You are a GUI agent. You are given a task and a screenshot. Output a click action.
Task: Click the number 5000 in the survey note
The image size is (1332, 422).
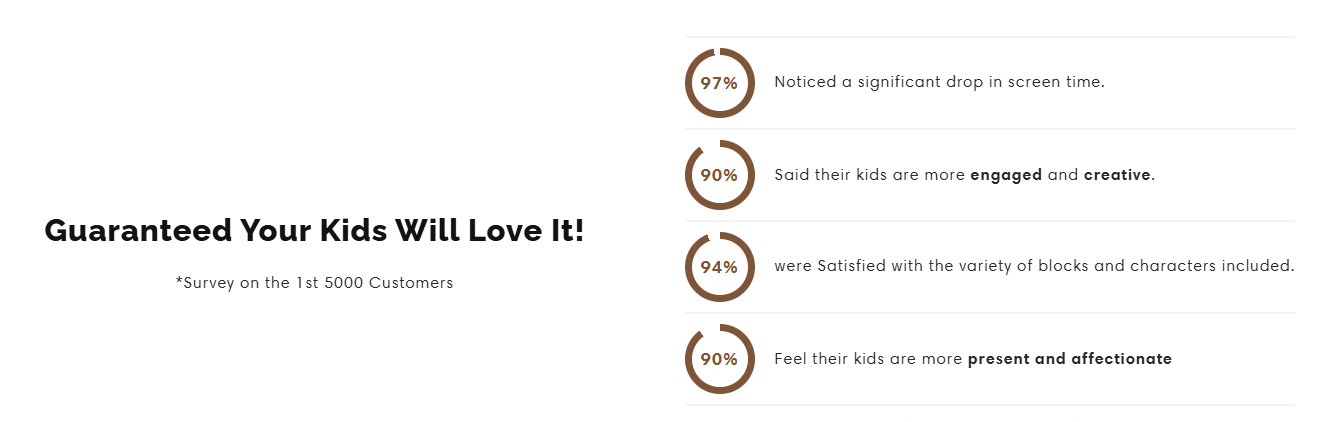[344, 283]
